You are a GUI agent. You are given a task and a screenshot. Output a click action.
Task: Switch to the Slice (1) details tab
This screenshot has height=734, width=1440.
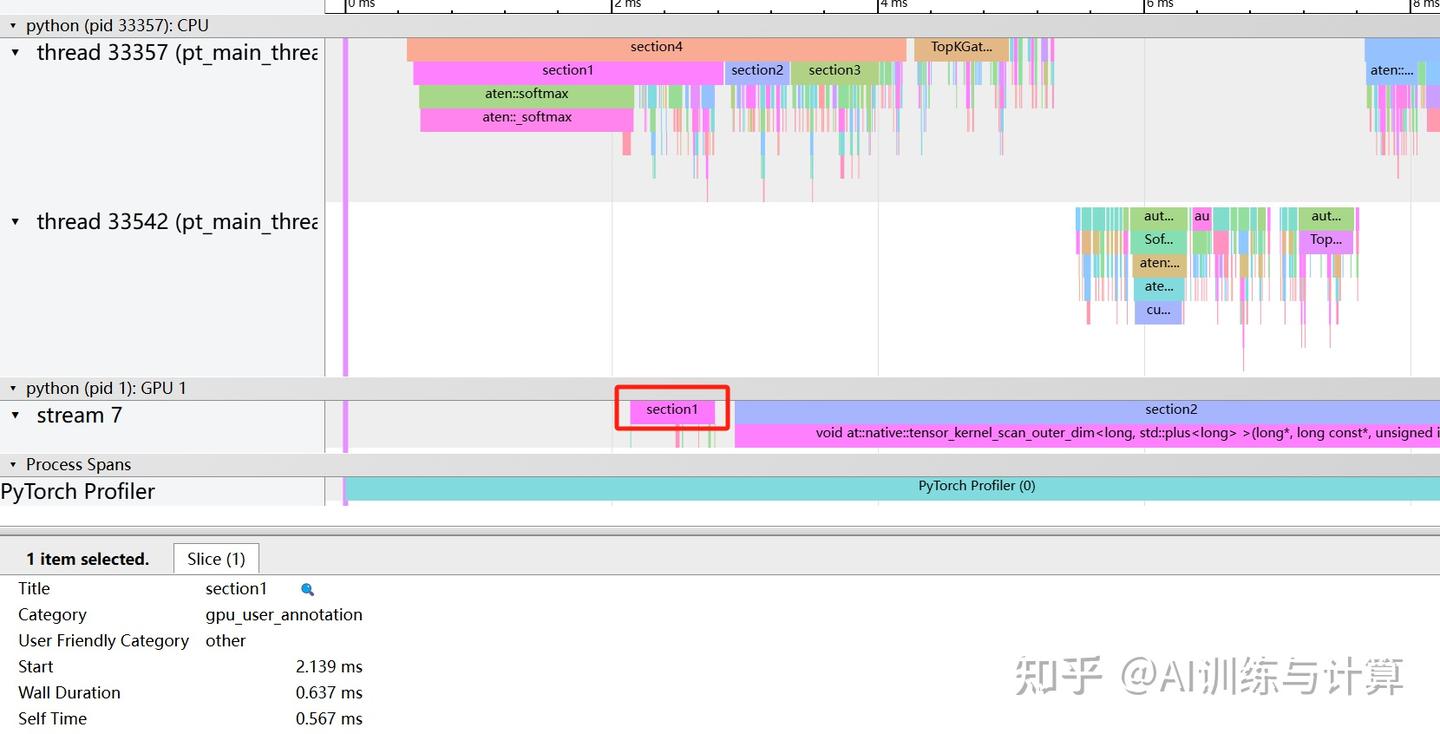(216, 558)
